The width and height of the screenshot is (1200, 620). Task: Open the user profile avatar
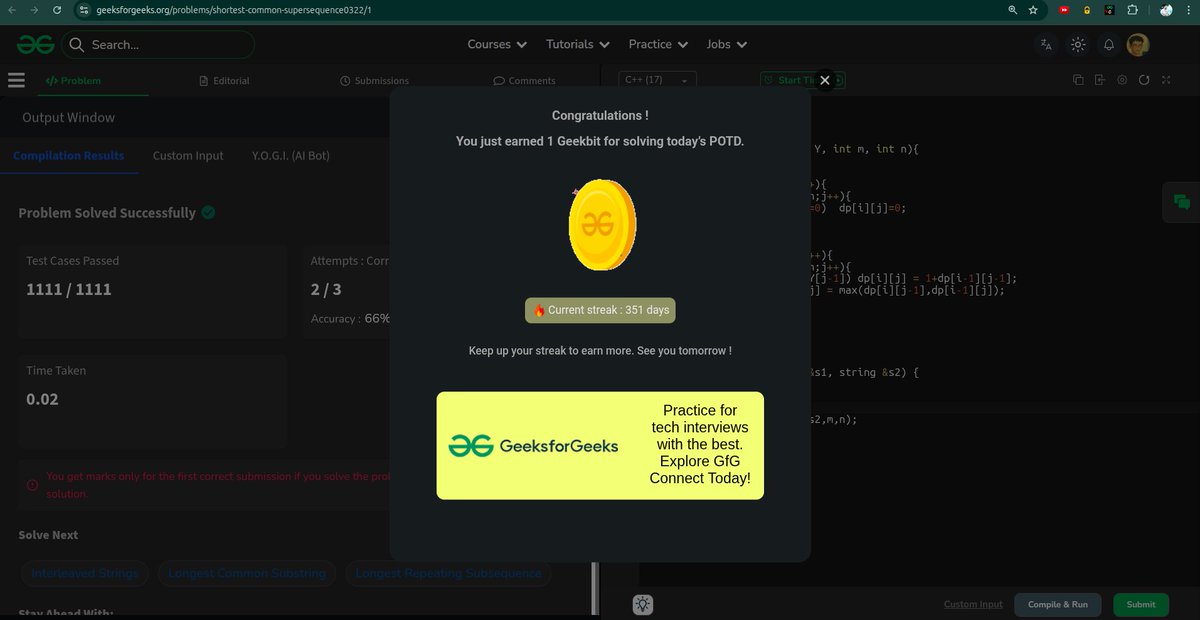coord(1138,44)
